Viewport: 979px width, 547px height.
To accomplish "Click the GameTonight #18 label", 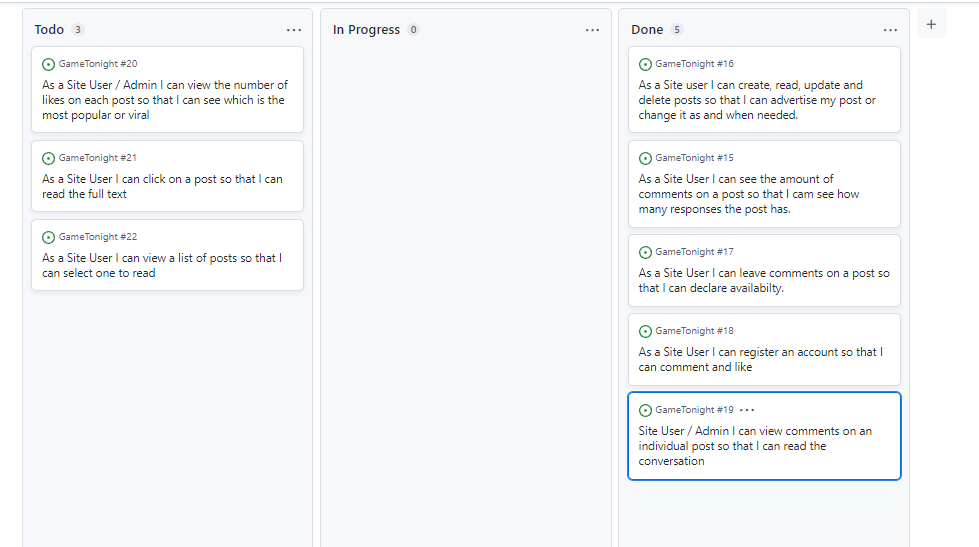I will [694, 331].
